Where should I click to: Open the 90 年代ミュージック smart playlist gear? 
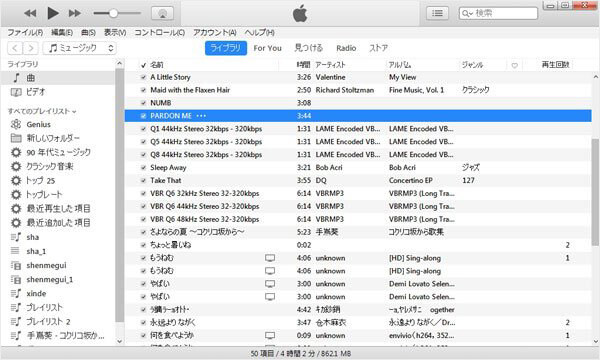click(16, 152)
